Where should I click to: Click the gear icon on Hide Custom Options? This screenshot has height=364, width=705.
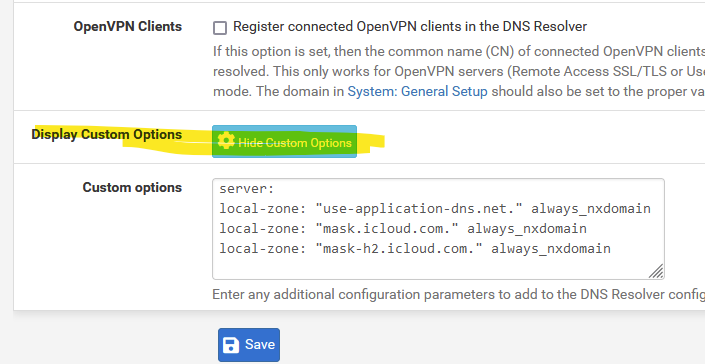[226, 141]
